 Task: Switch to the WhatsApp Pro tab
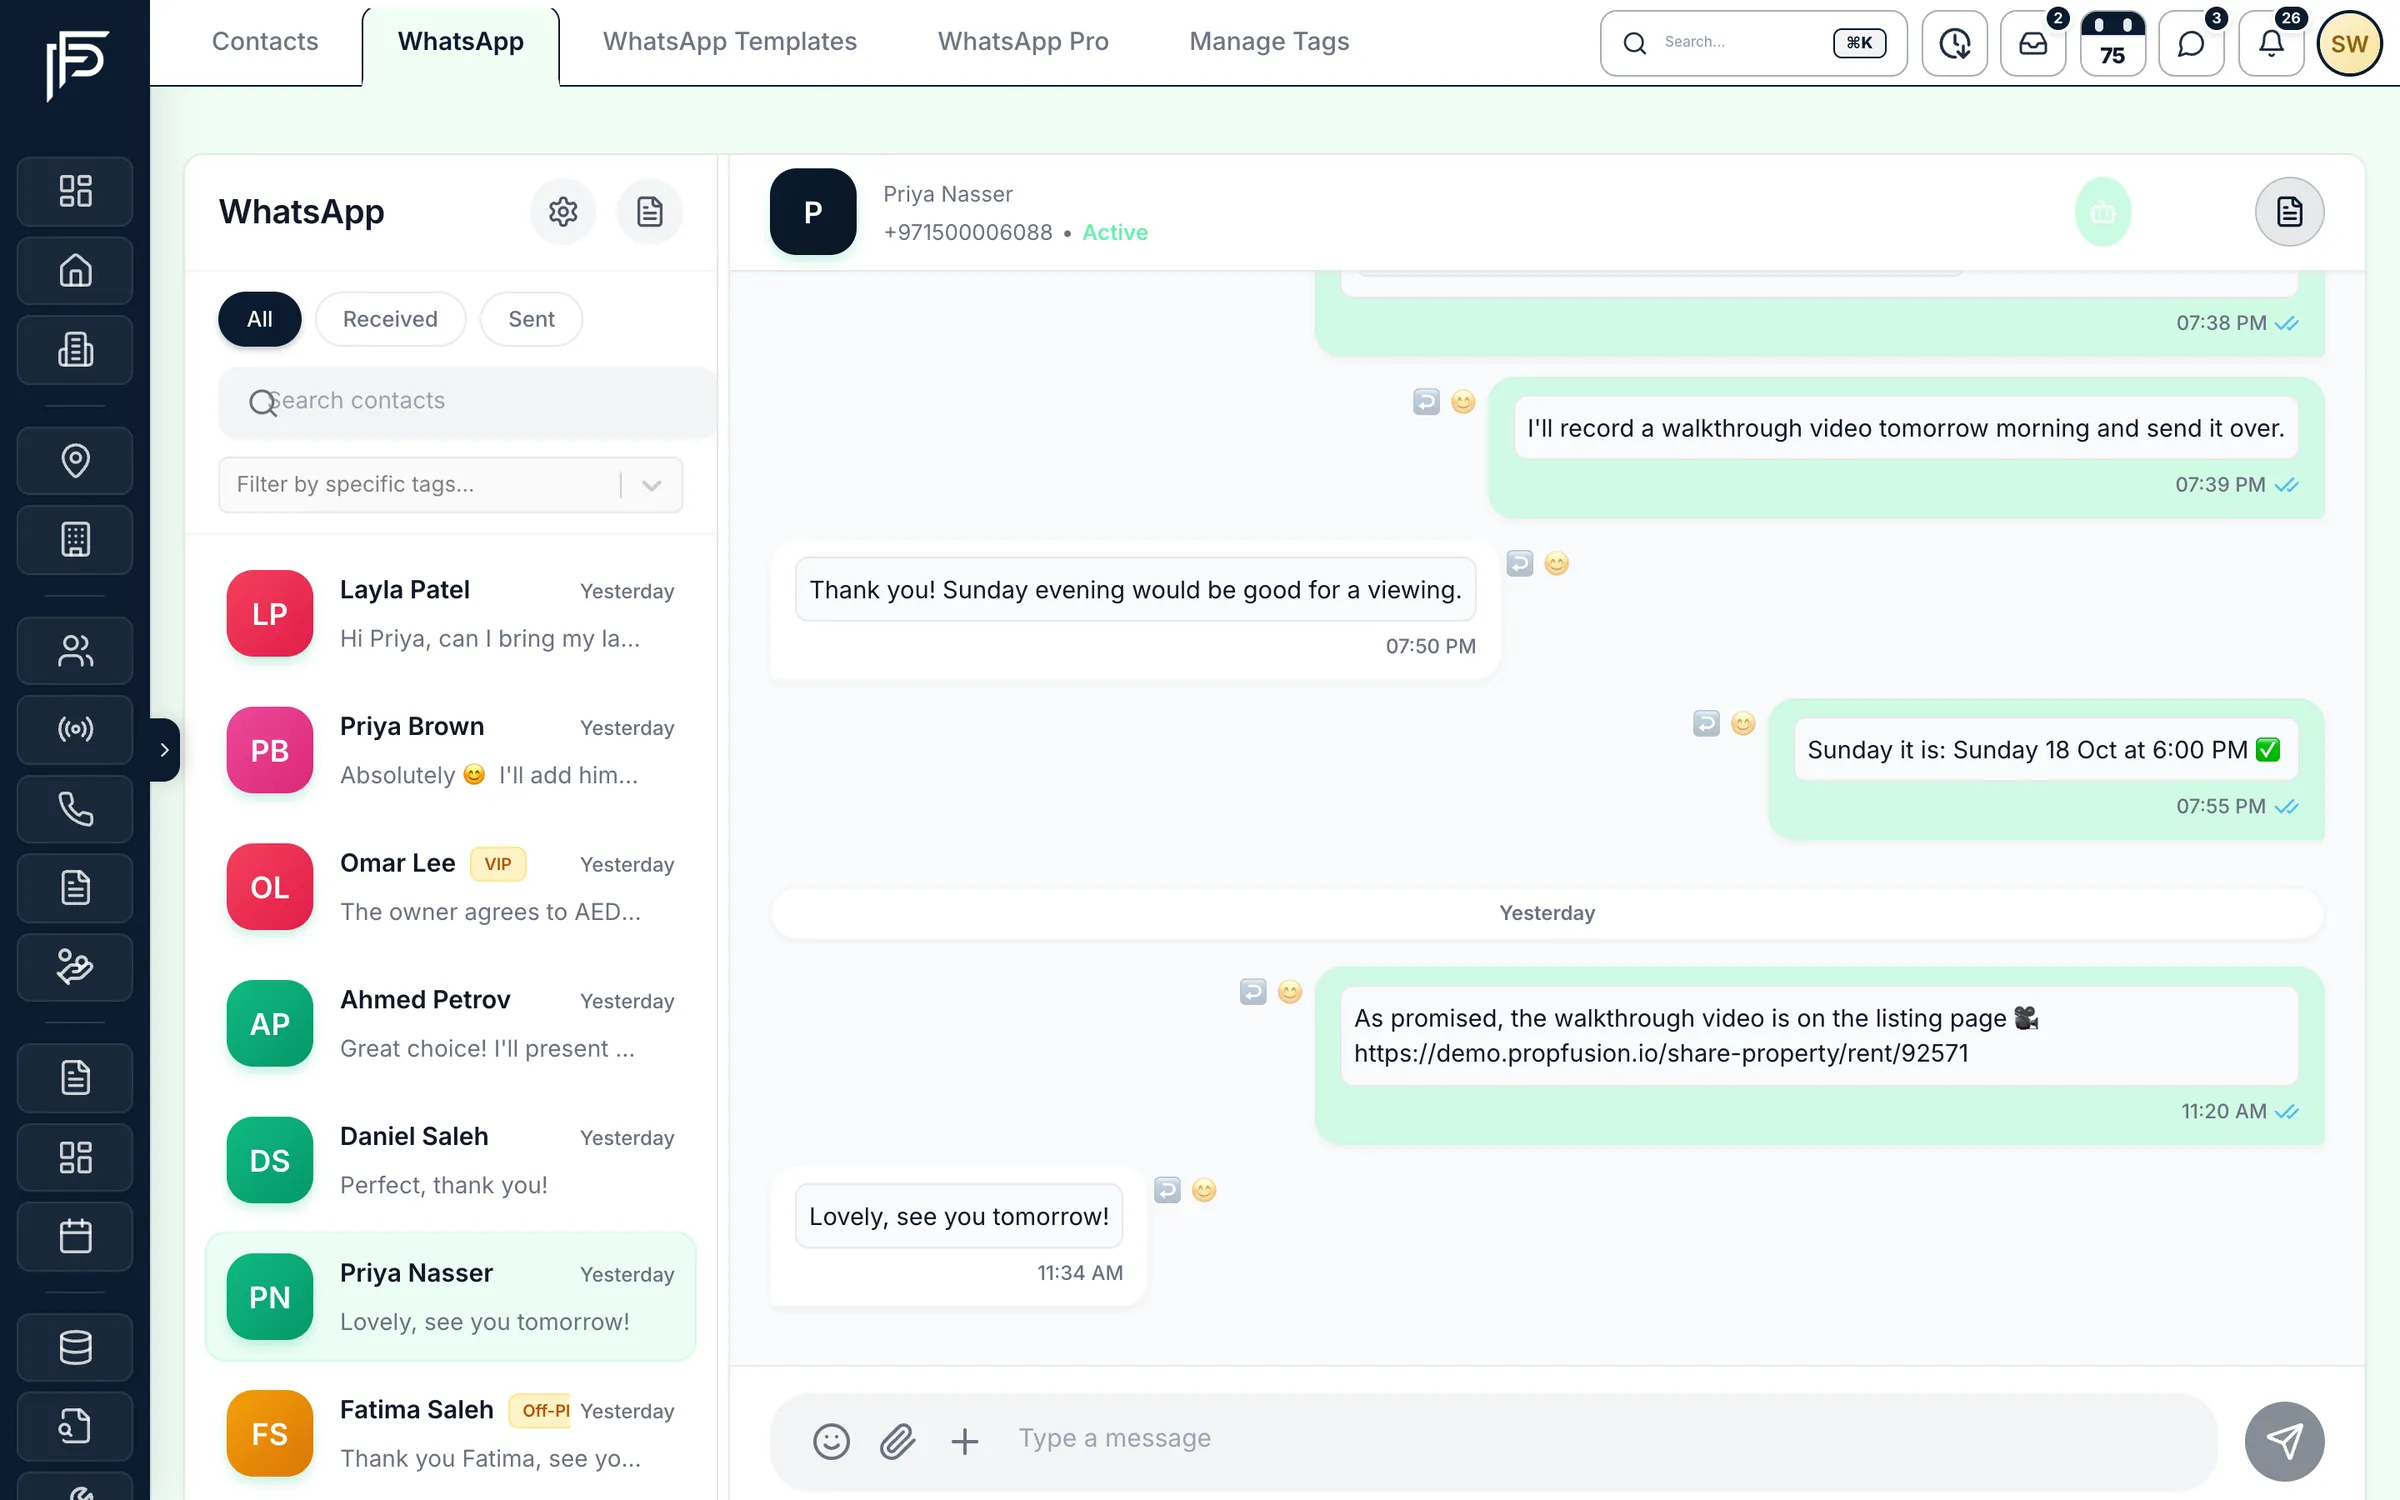[1023, 42]
